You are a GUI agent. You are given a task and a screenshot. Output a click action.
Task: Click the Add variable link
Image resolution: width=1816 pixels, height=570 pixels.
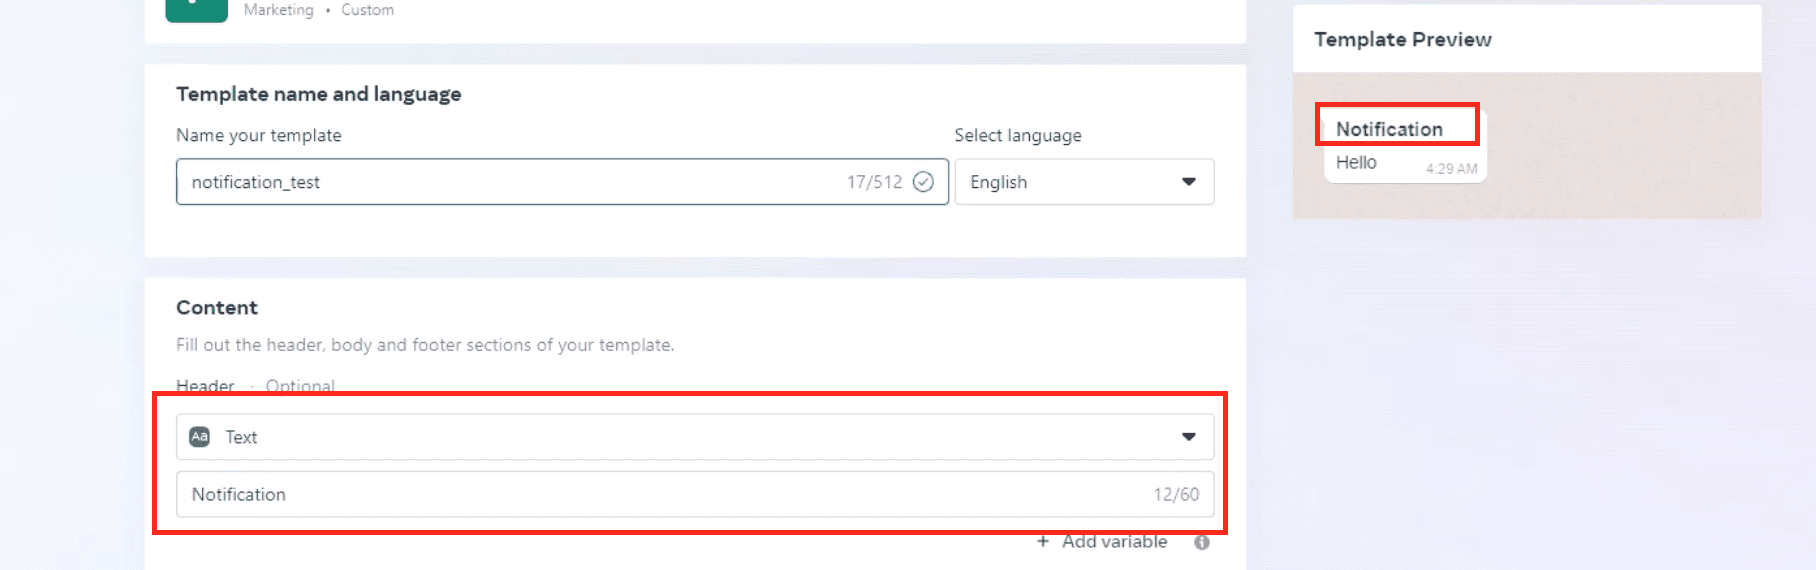pyautogui.click(x=1114, y=541)
